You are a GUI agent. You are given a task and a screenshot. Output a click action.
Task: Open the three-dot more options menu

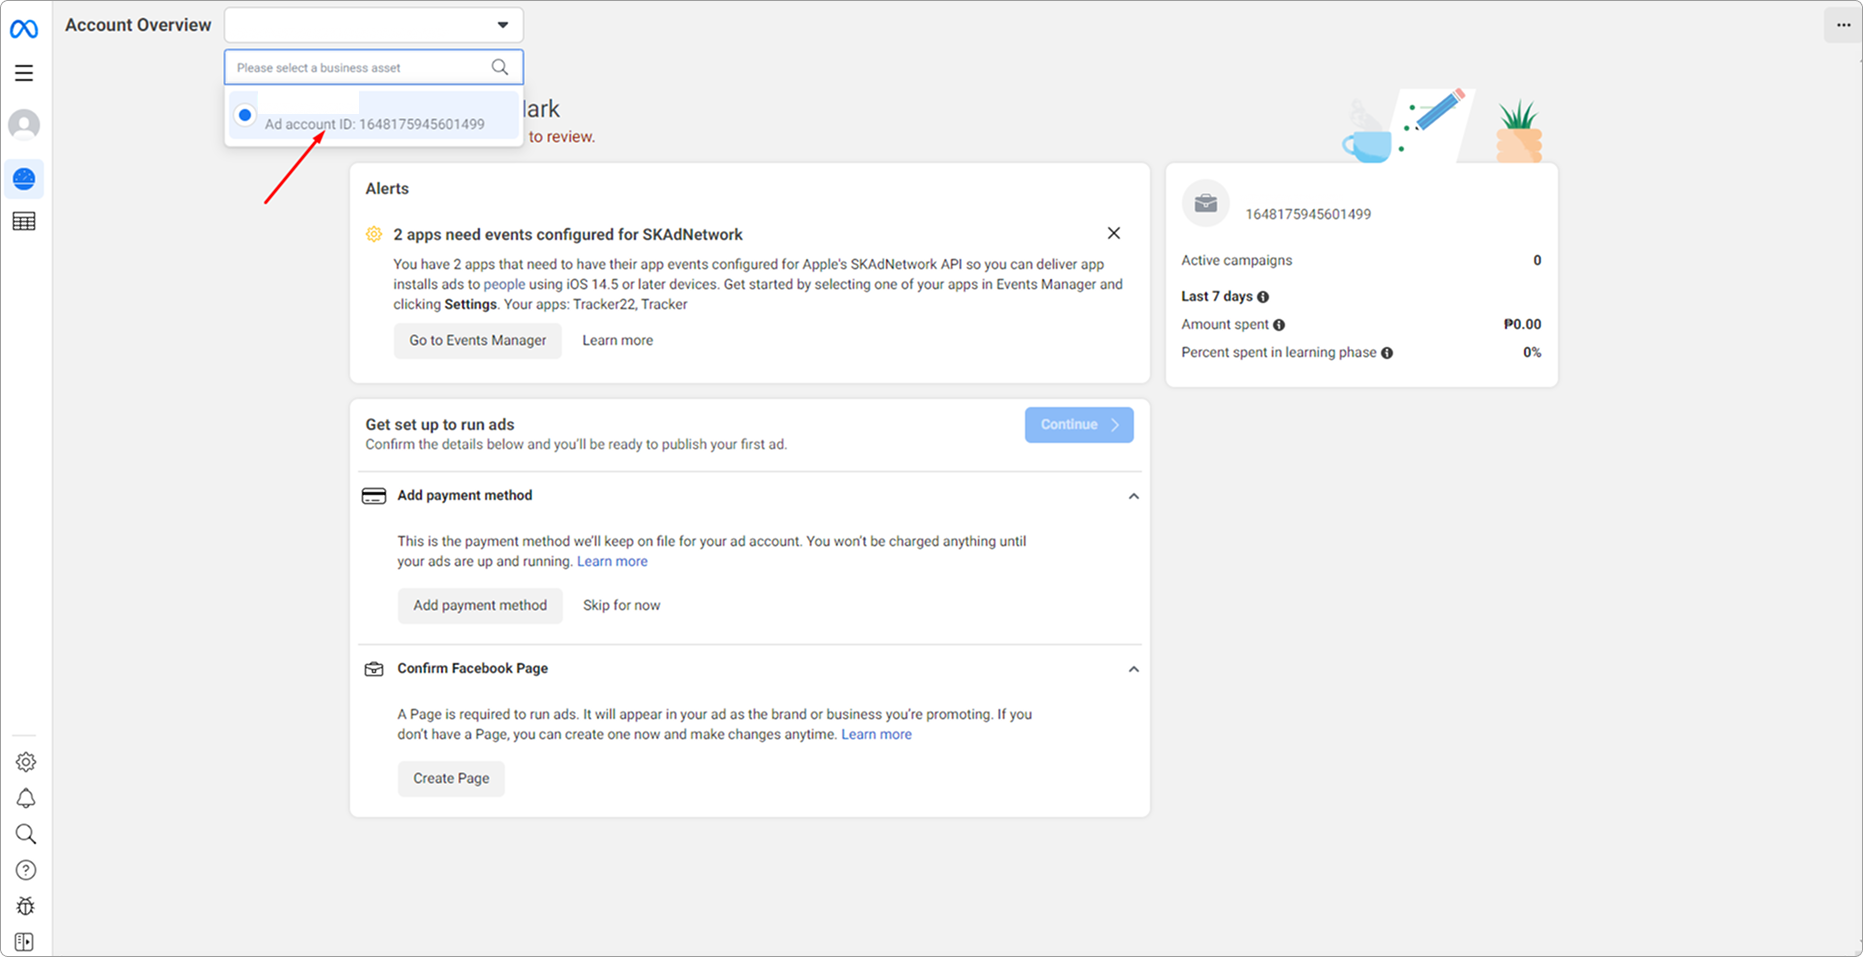1843,26
